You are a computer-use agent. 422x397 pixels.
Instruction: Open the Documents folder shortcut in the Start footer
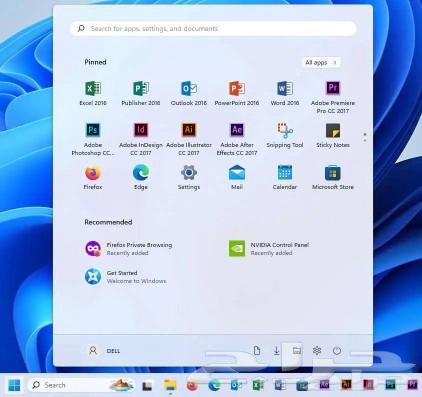point(257,351)
